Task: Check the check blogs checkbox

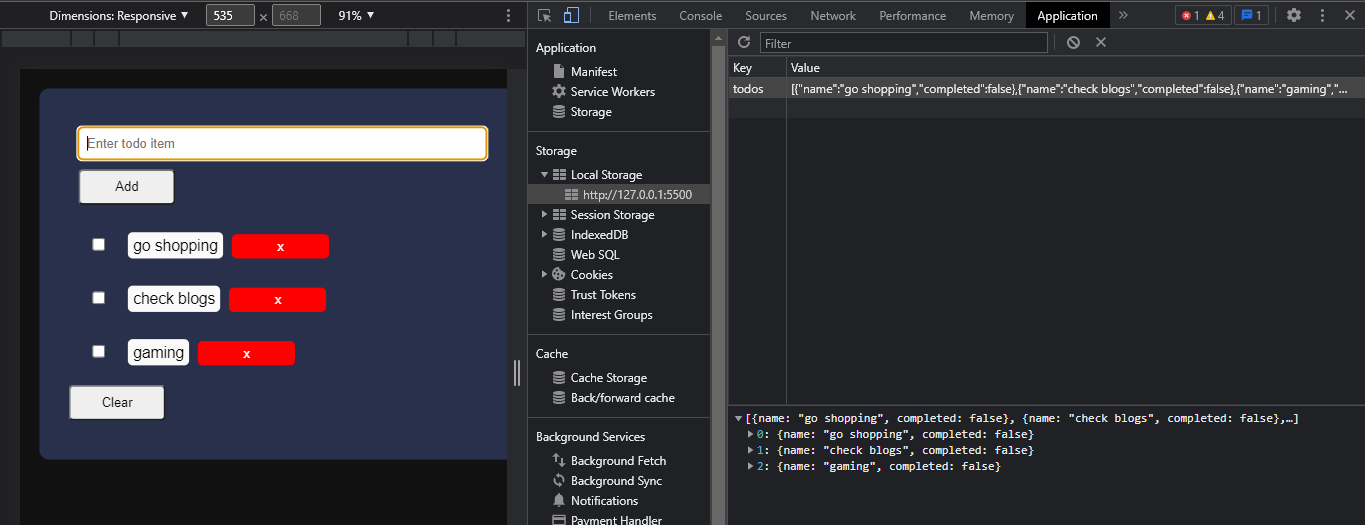Action: (98, 298)
